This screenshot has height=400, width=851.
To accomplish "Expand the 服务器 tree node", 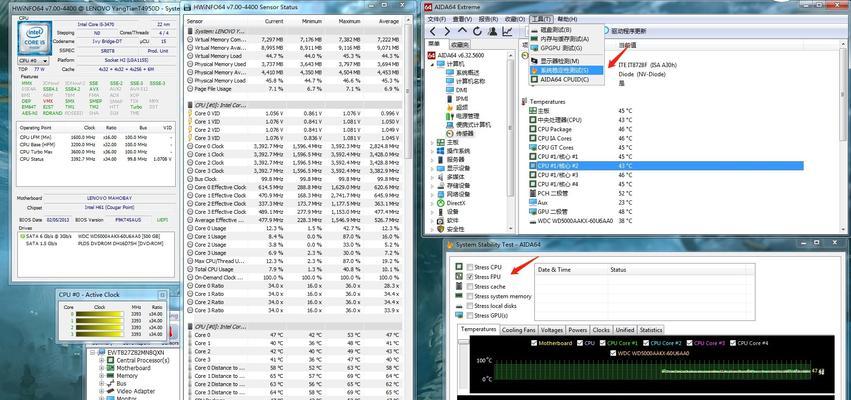I will pos(432,160).
